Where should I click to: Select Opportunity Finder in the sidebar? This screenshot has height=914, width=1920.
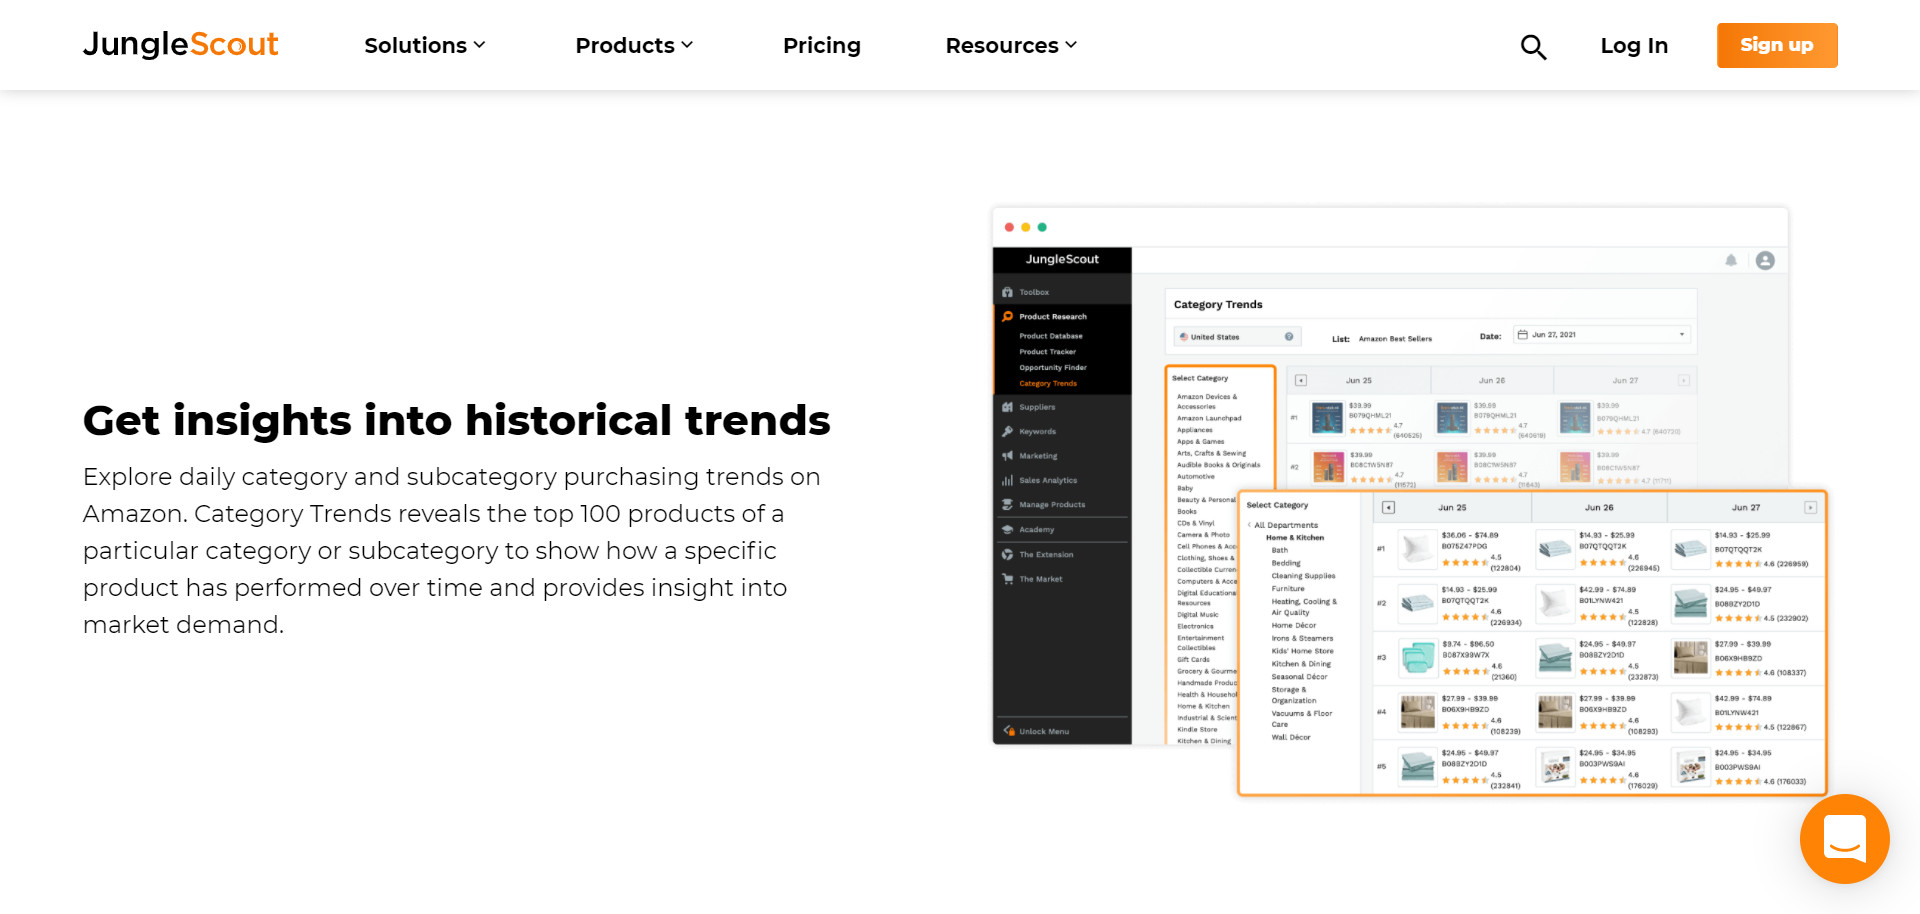click(1053, 368)
